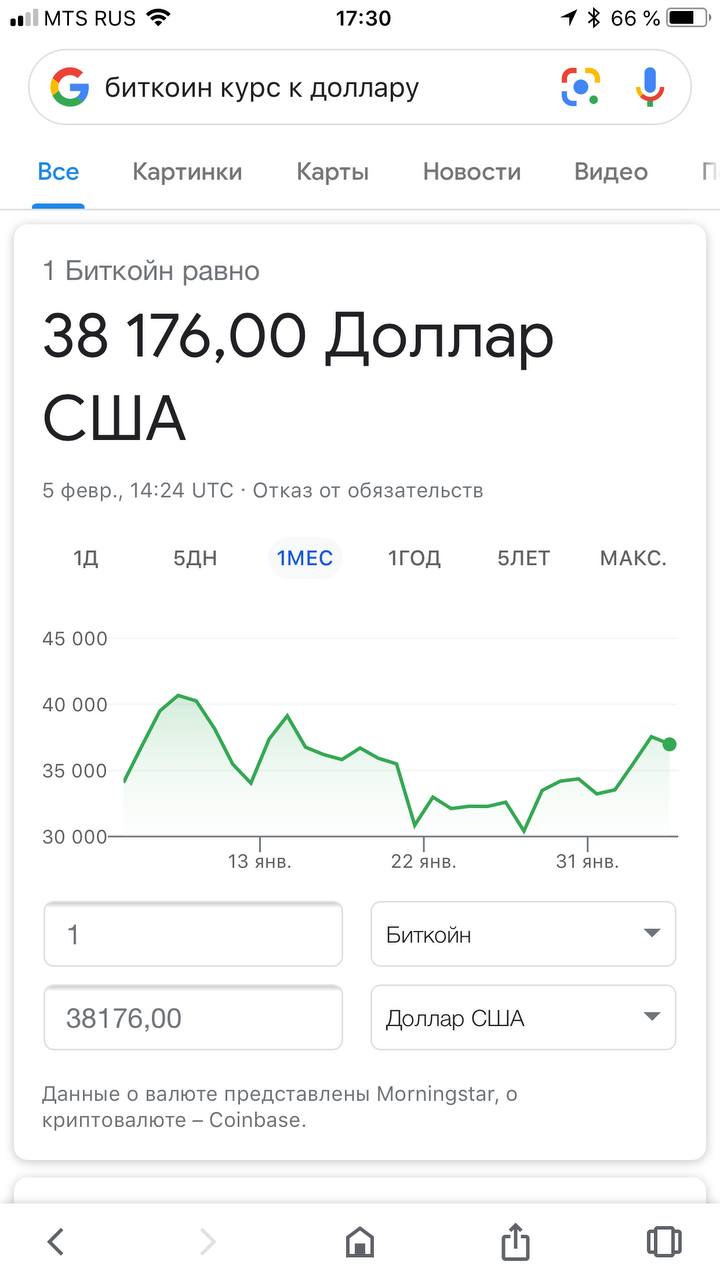This screenshot has height=1280, width=720.
Task: Tap the share icon
Action: point(514,1242)
